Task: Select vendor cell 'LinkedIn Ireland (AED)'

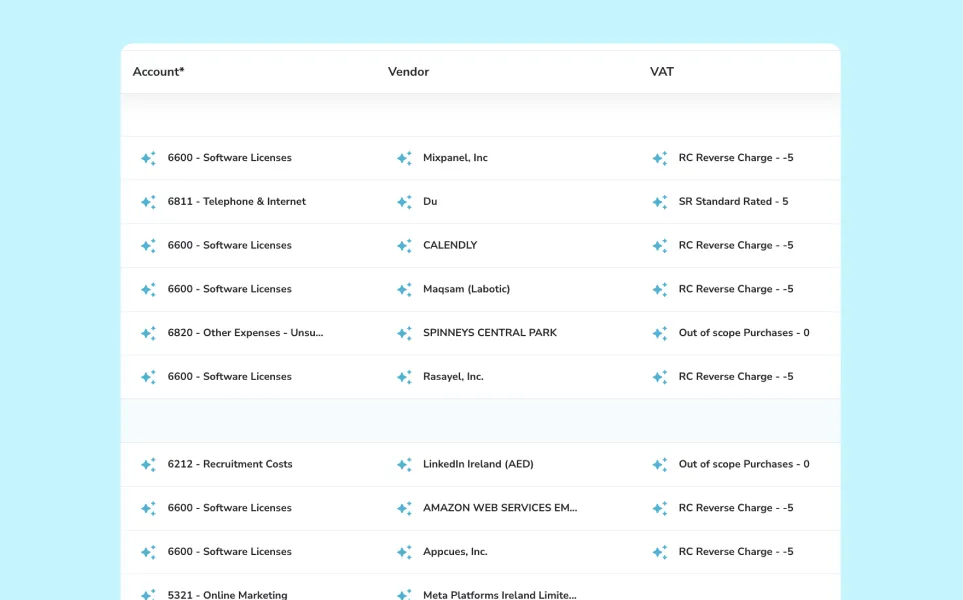Action: tap(478, 464)
